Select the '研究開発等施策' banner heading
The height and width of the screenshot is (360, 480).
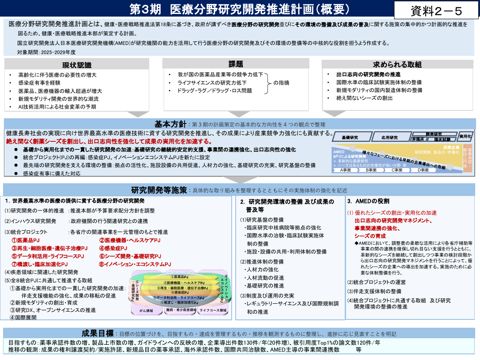coord(159,190)
